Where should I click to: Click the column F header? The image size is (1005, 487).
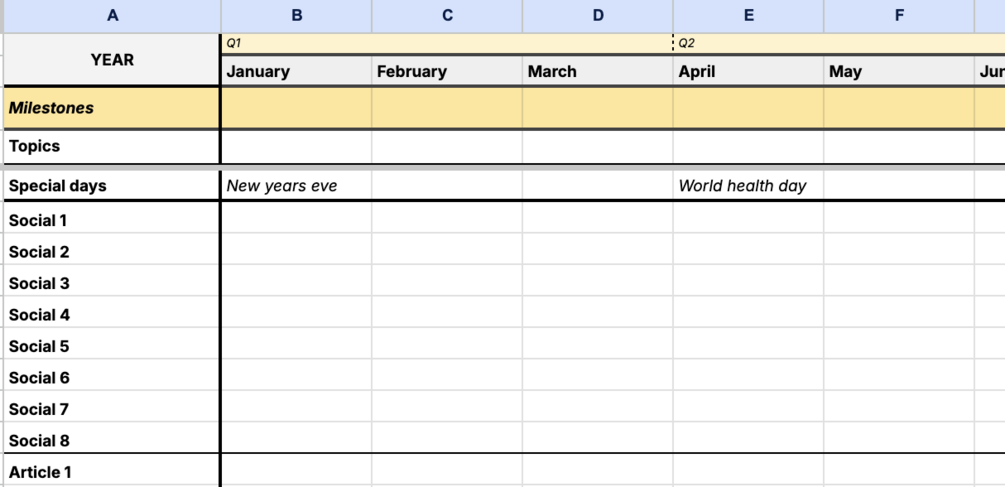coord(899,15)
